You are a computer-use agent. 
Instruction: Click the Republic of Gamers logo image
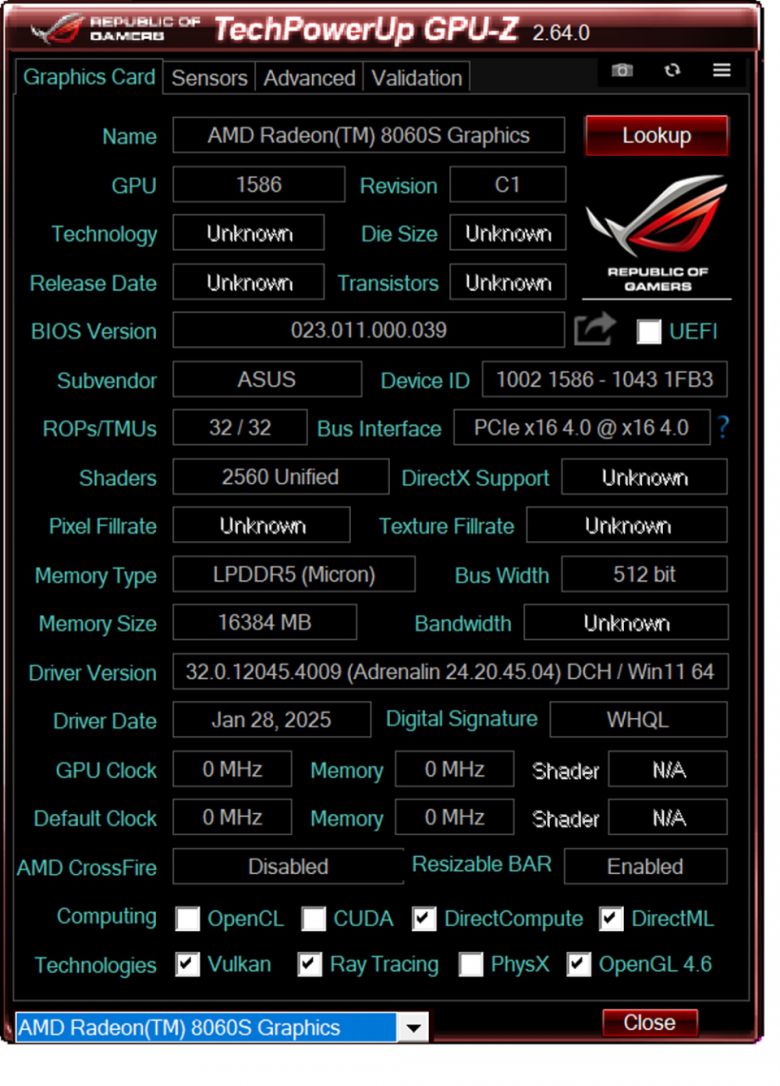coord(657,233)
